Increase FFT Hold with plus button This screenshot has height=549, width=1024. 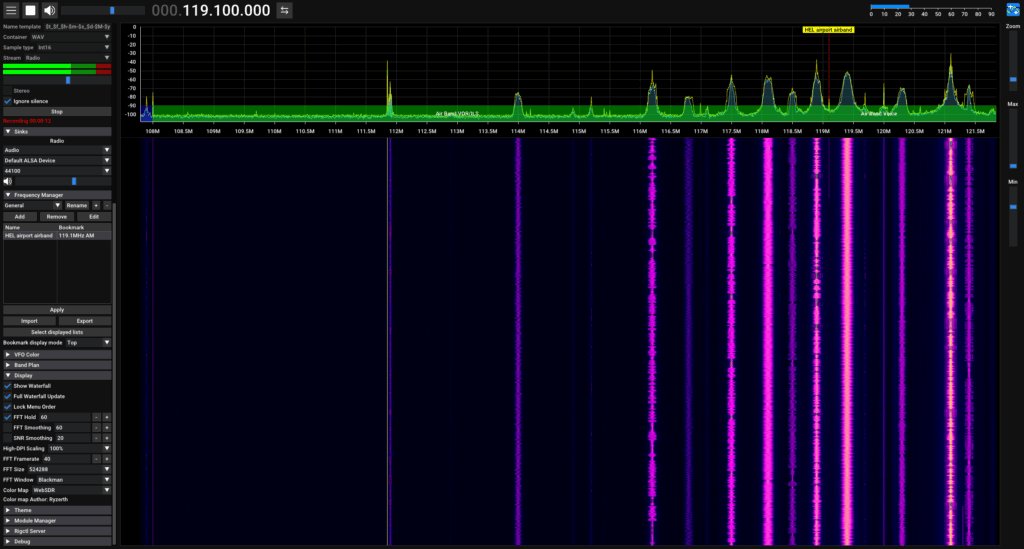107,418
